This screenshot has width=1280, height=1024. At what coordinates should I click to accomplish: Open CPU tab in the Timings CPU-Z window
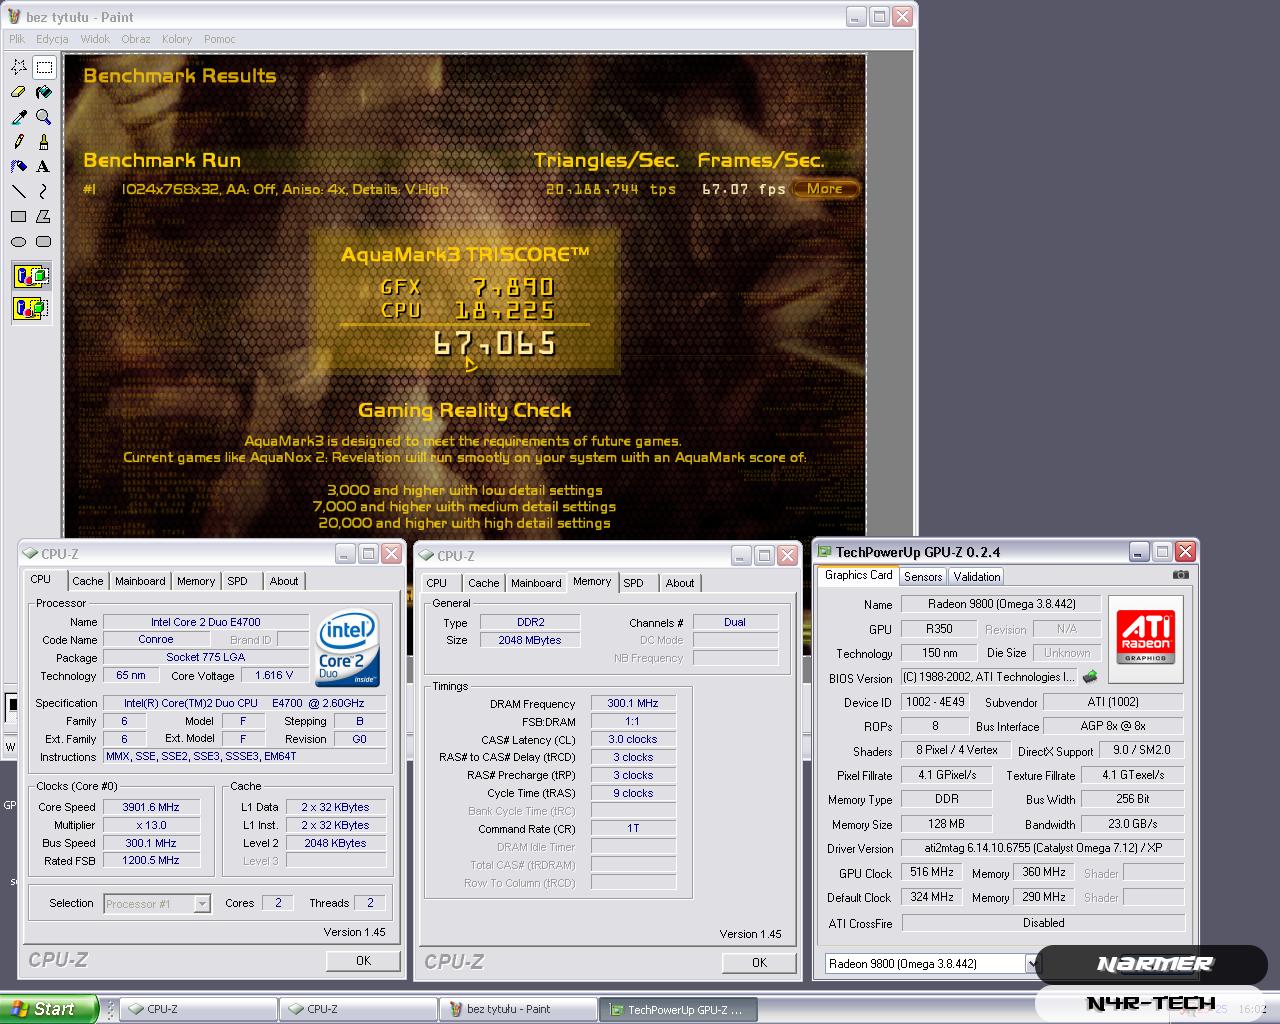pyautogui.click(x=437, y=583)
